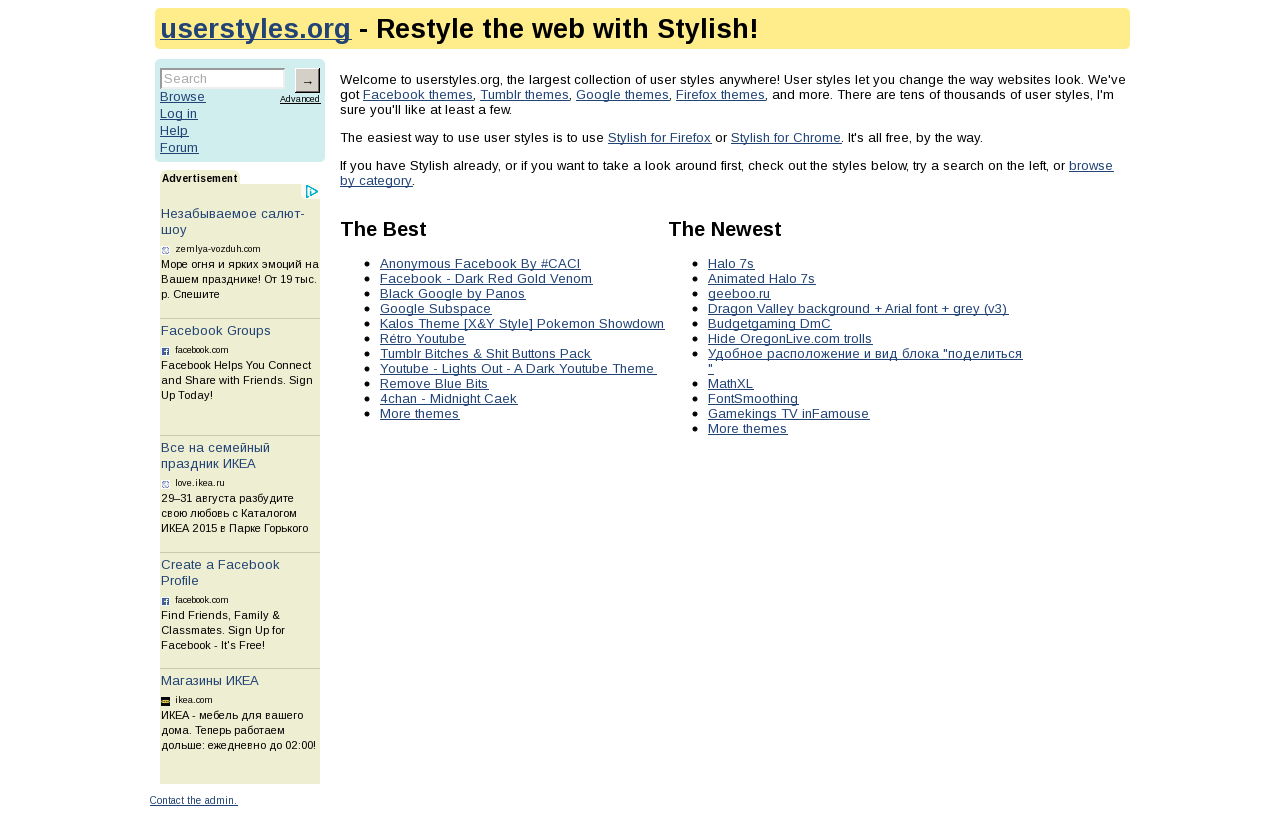Open Все на семейный праздник ИКЕА ad
The height and width of the screenshot is (816, 1280).
click(x=216, y=456)
